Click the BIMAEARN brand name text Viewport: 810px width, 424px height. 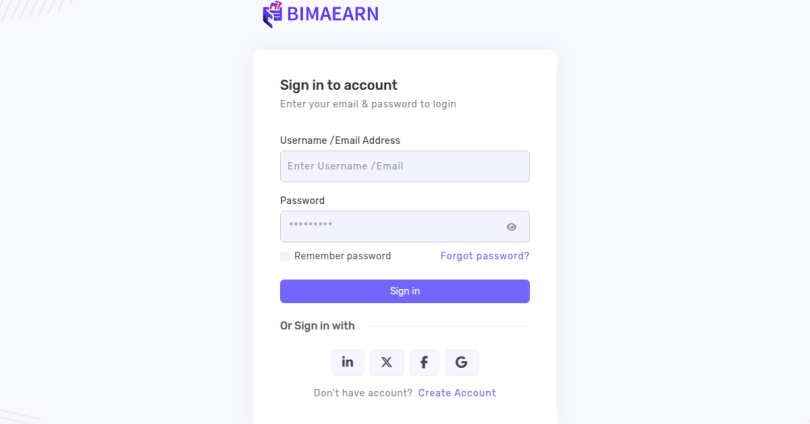333,14
